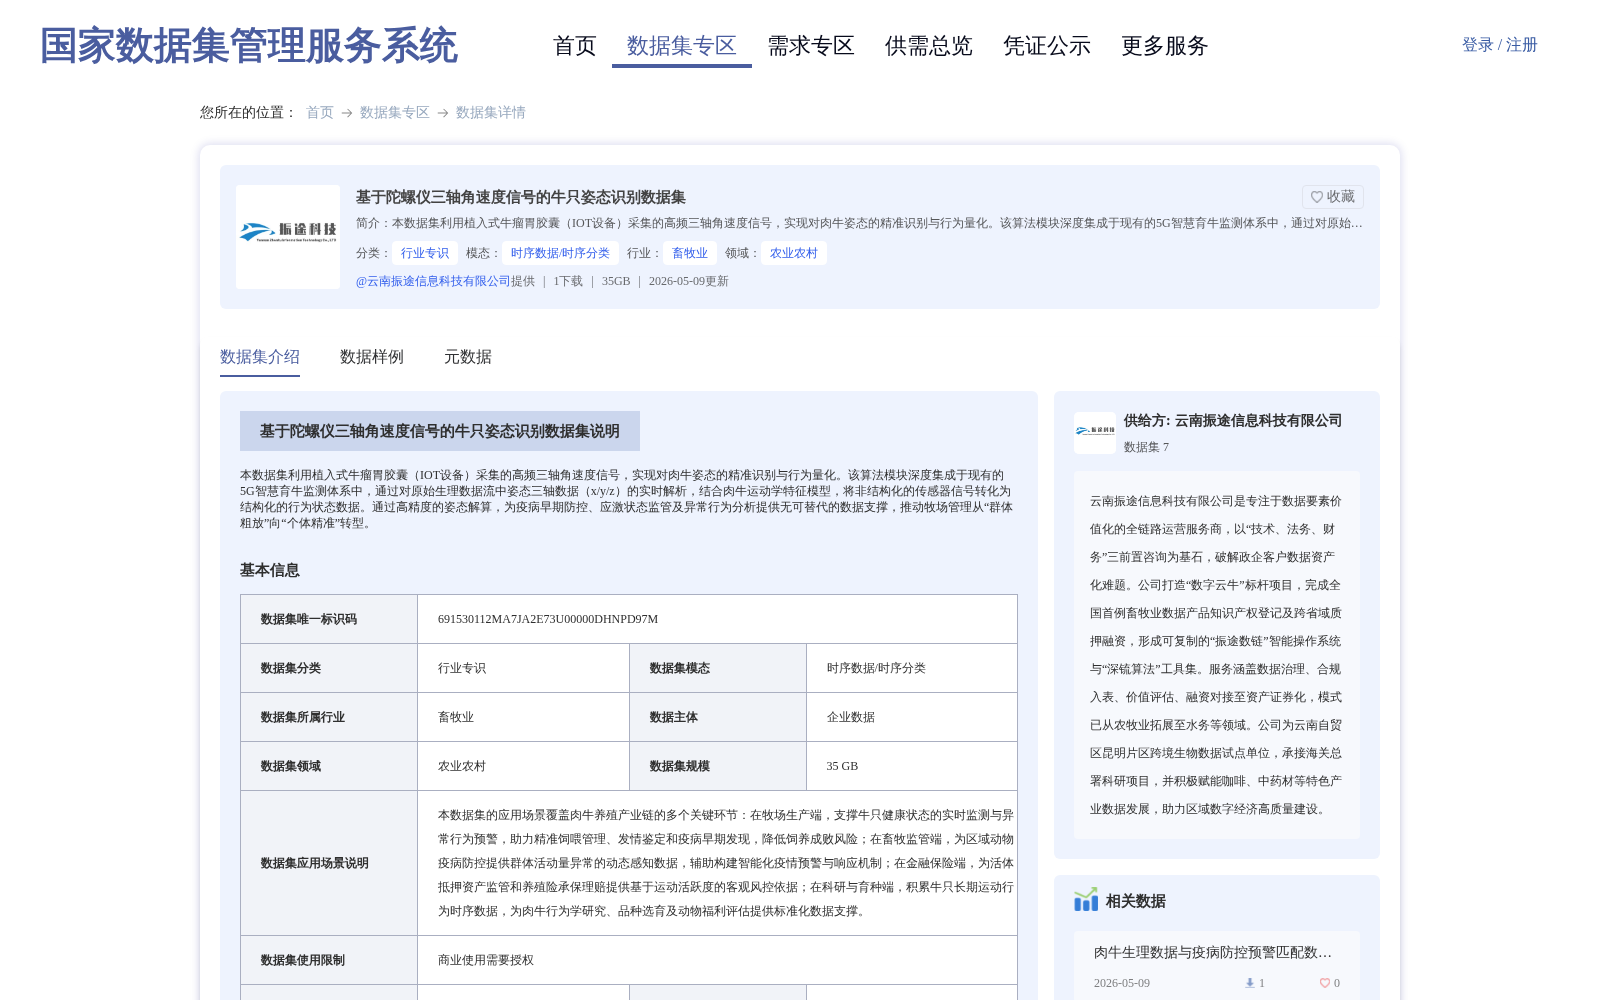Image resolution: width=1600 pixels, height=1000 pixels.
Task: Switch to the 元数据 tab
Action: tap(468, 357)
